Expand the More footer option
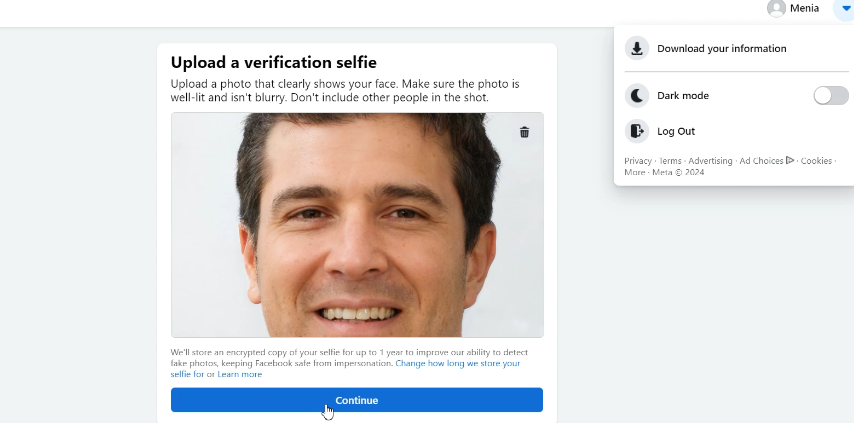This screenshot has width=854, height=423. pos(634,172)
